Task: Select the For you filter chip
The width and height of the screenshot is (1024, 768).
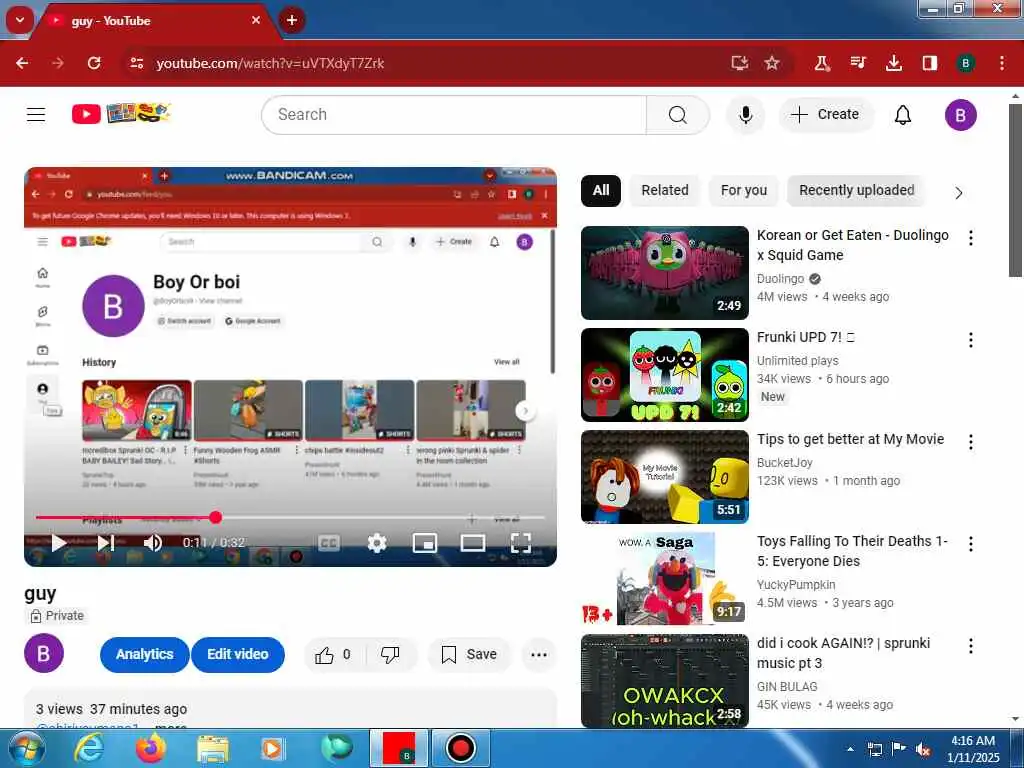Action: pyautogui.click(x=744, y=191)
